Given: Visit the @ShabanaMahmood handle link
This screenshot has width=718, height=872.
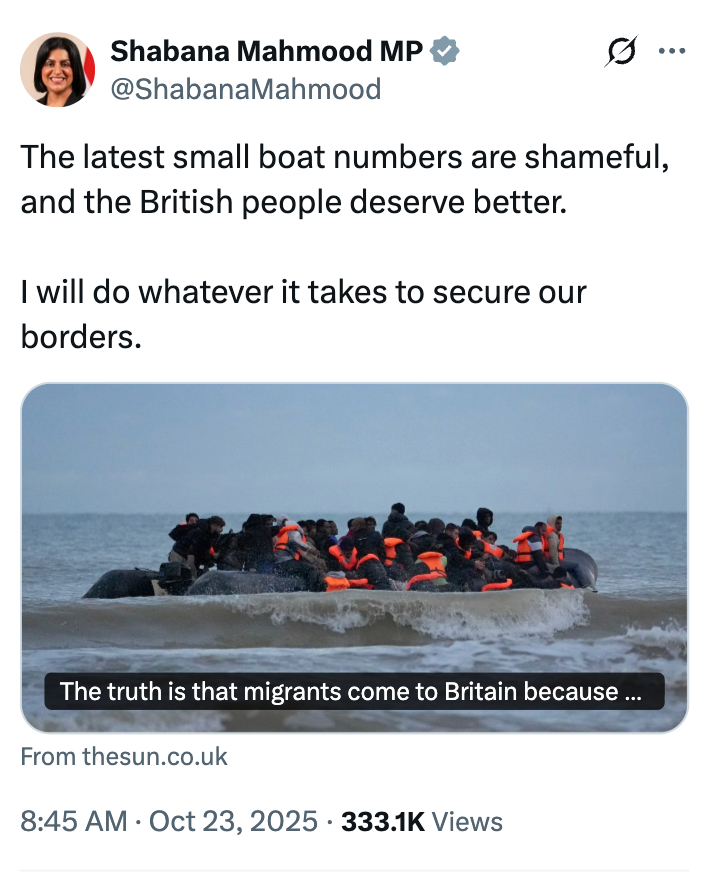Looking at the screenshot, I should [245, 89].
